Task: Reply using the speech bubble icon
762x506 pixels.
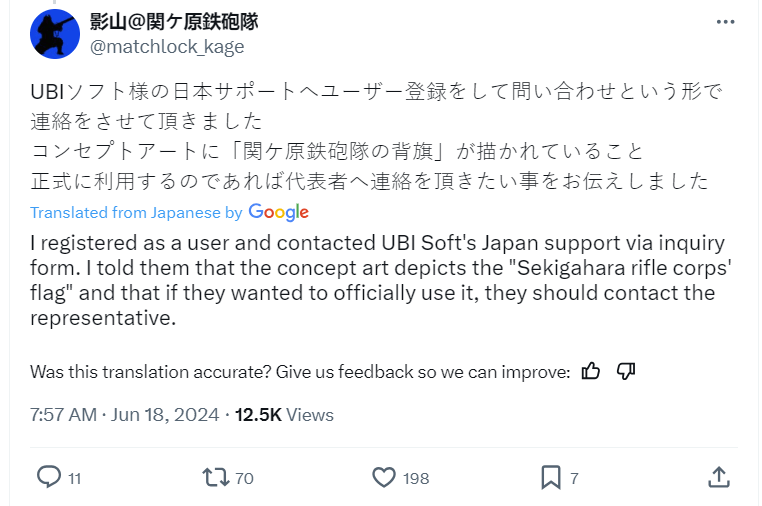Action: point(49,477)
